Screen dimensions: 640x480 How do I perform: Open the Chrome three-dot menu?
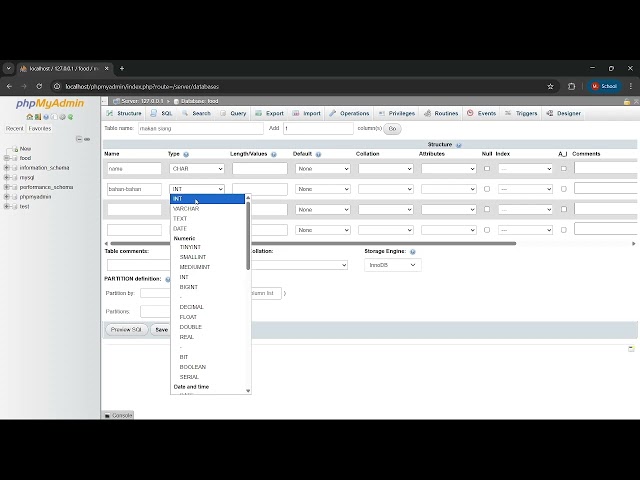coord(631,87)
